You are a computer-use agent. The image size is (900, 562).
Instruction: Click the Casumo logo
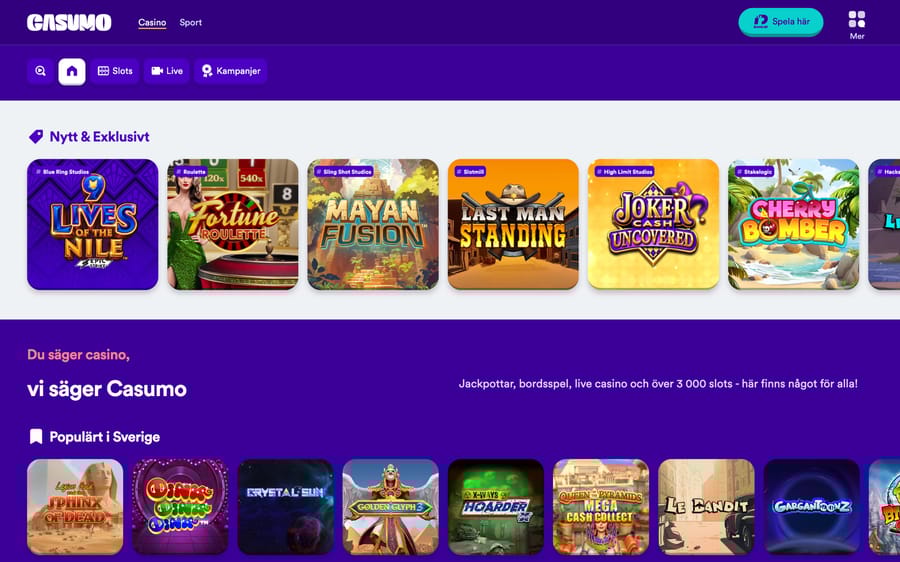[69, 22]
